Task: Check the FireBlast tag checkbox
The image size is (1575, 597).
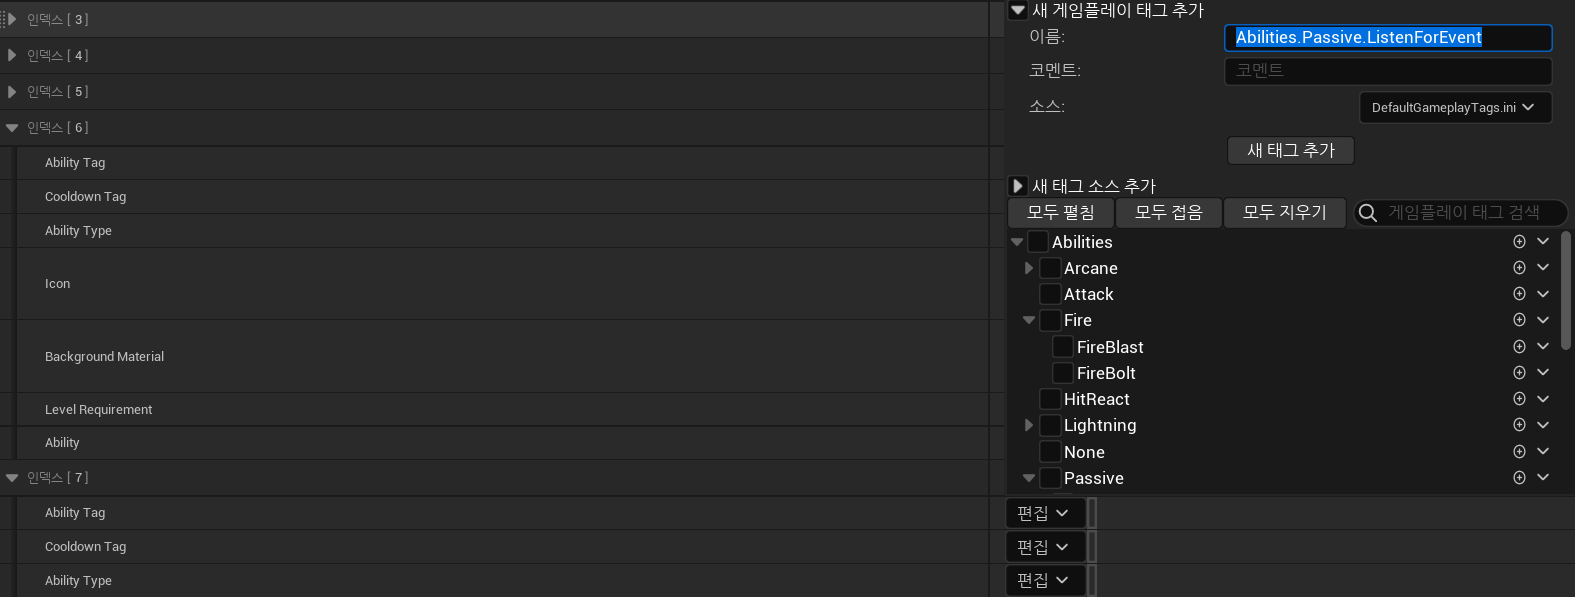Action: (1063, 347)
